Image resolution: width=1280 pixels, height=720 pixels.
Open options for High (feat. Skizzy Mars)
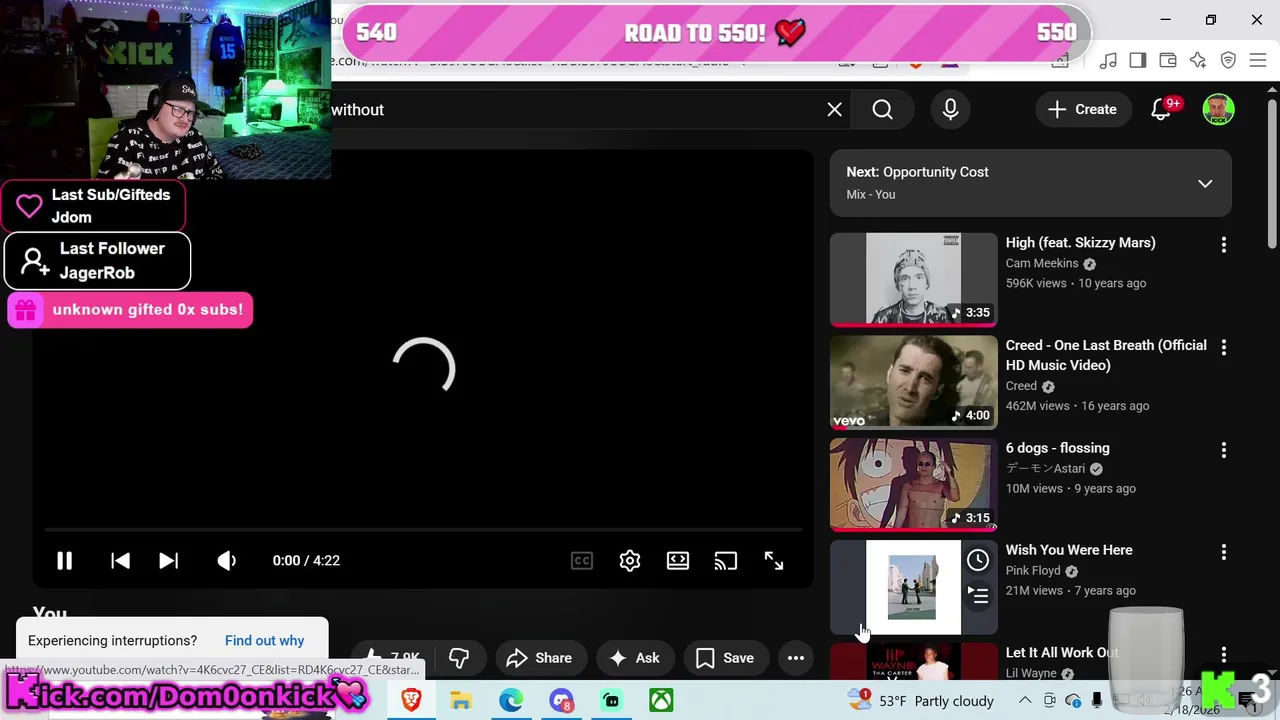1224,245
